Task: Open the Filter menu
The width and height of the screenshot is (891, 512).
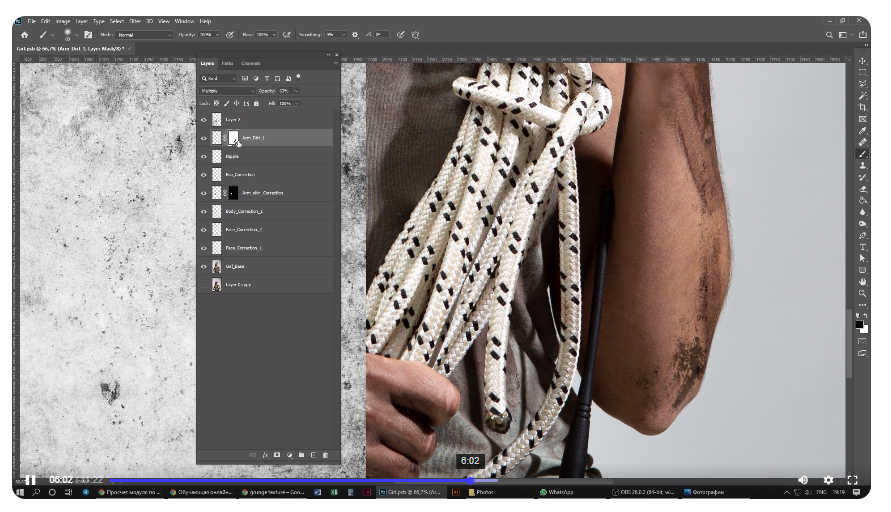Action: click(136, 21)
